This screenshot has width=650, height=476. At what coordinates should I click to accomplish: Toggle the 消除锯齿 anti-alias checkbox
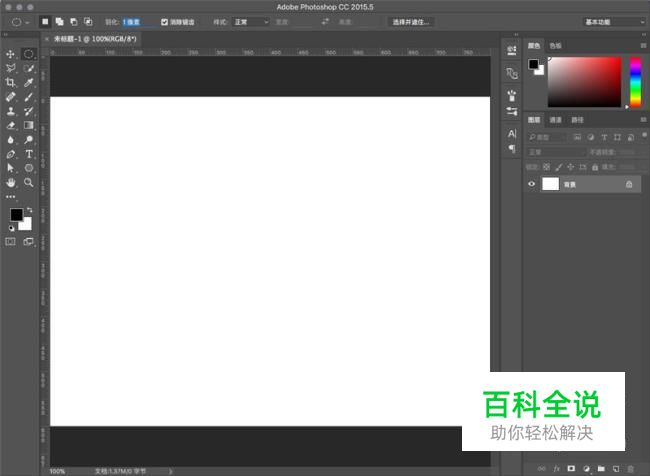[x=165, y=21]
